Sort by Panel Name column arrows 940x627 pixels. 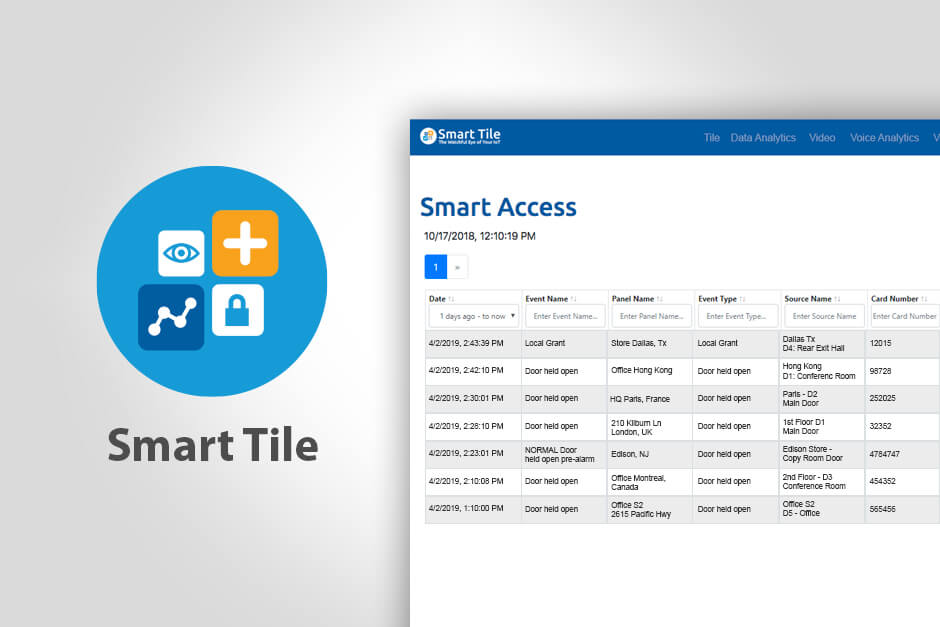(660, 299)
